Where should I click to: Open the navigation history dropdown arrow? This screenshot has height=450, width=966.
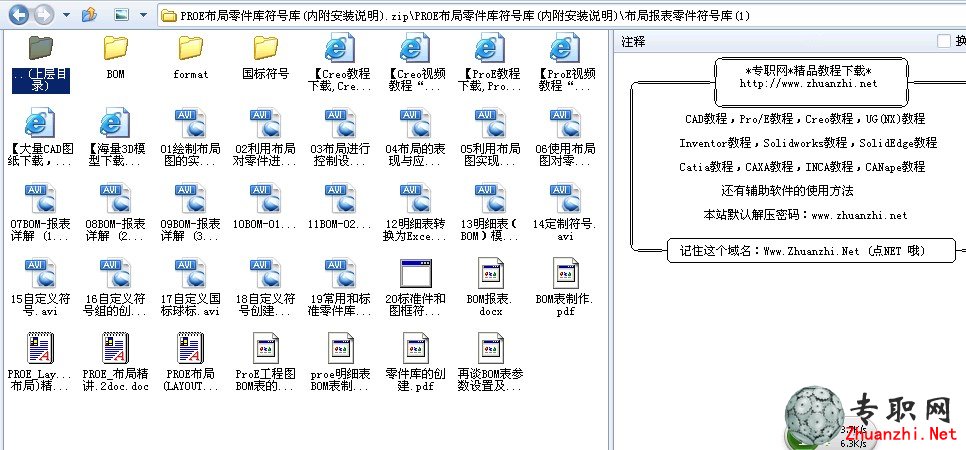tap(67, 15)
